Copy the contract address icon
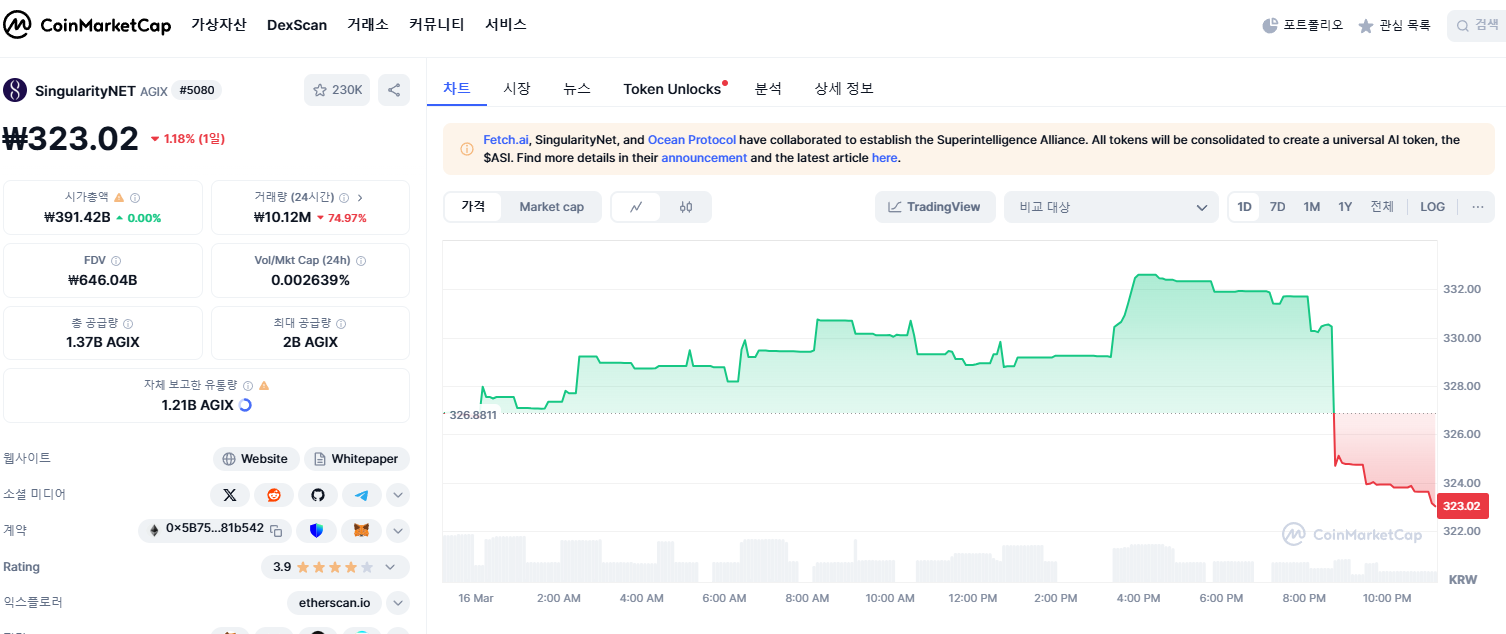This screenshot has width=1506, height=634. click(276, 529)
